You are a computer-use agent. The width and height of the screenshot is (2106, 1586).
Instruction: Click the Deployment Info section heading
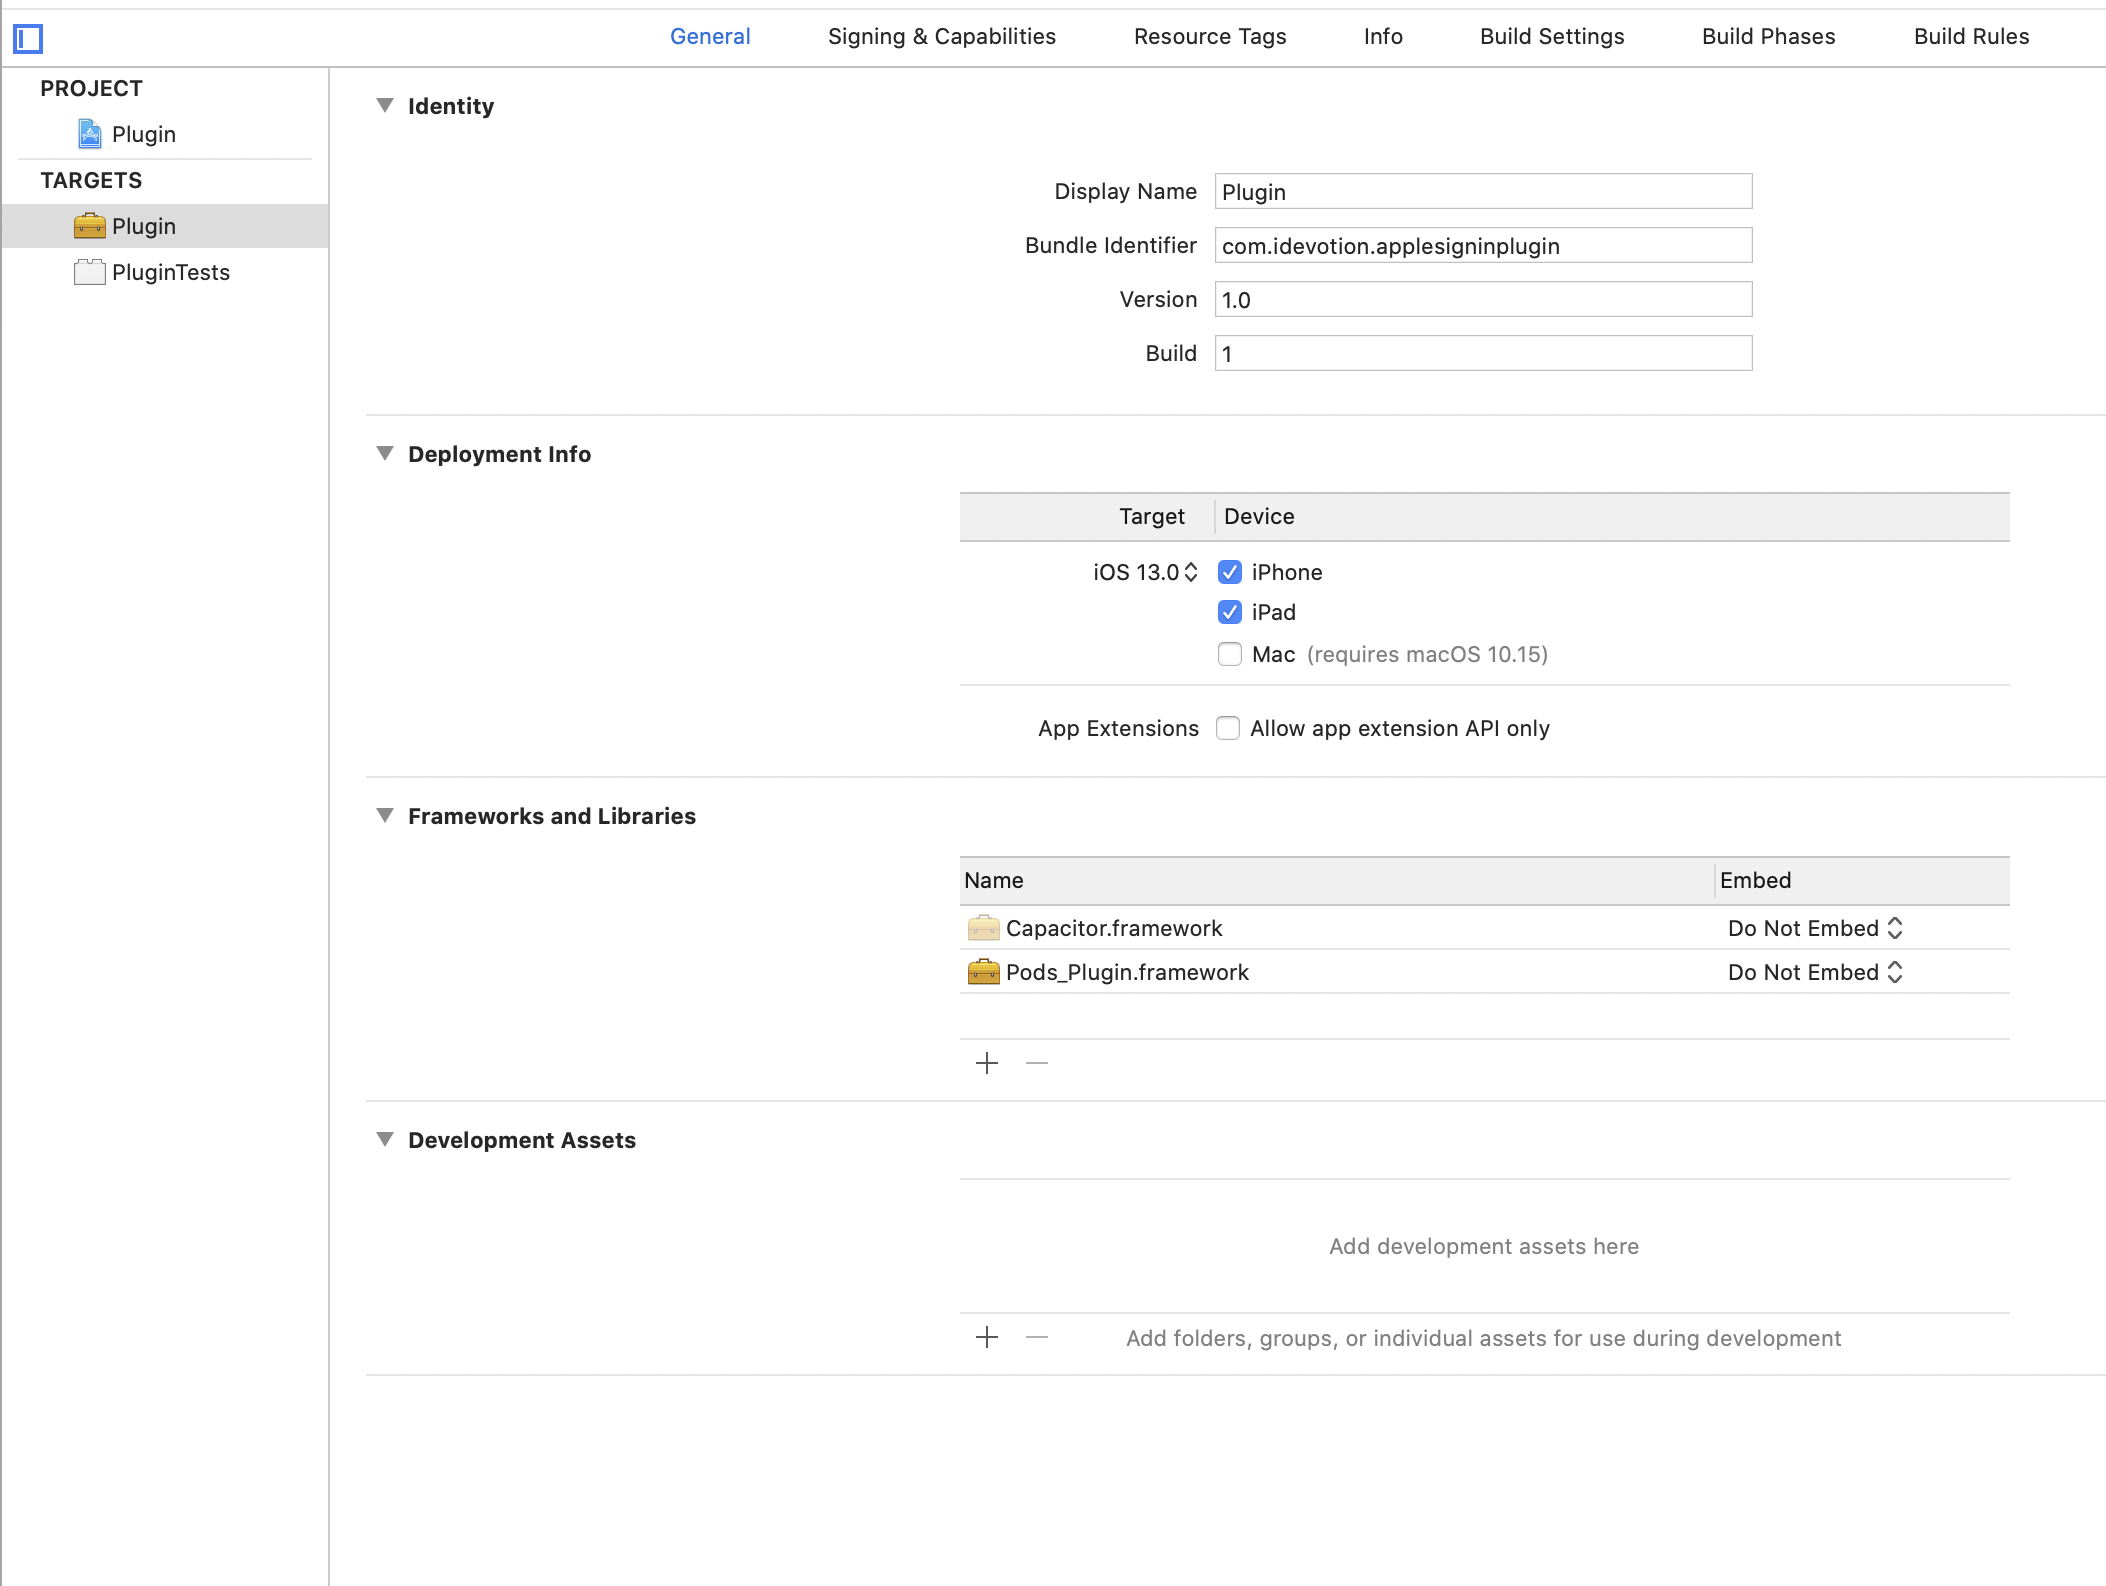coord(500,454)
